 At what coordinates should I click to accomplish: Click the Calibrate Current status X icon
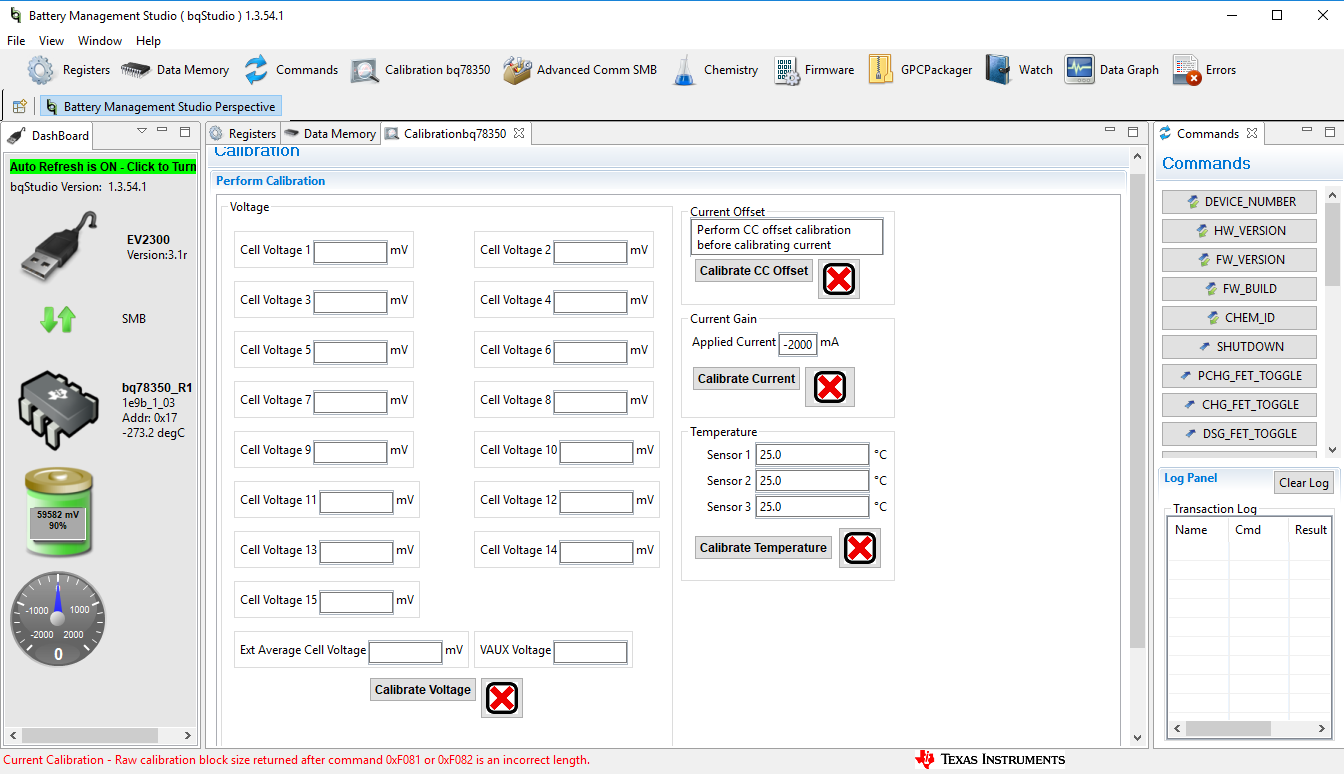tap(830, 387)
